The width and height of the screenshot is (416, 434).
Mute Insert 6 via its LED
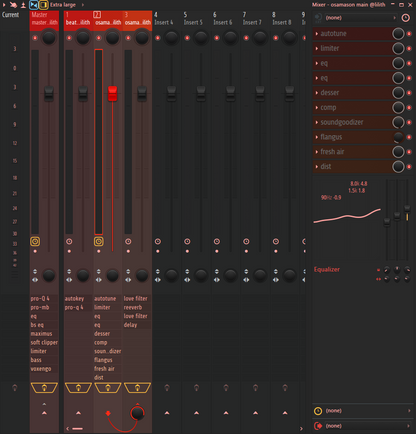click(x=217, y=38)
